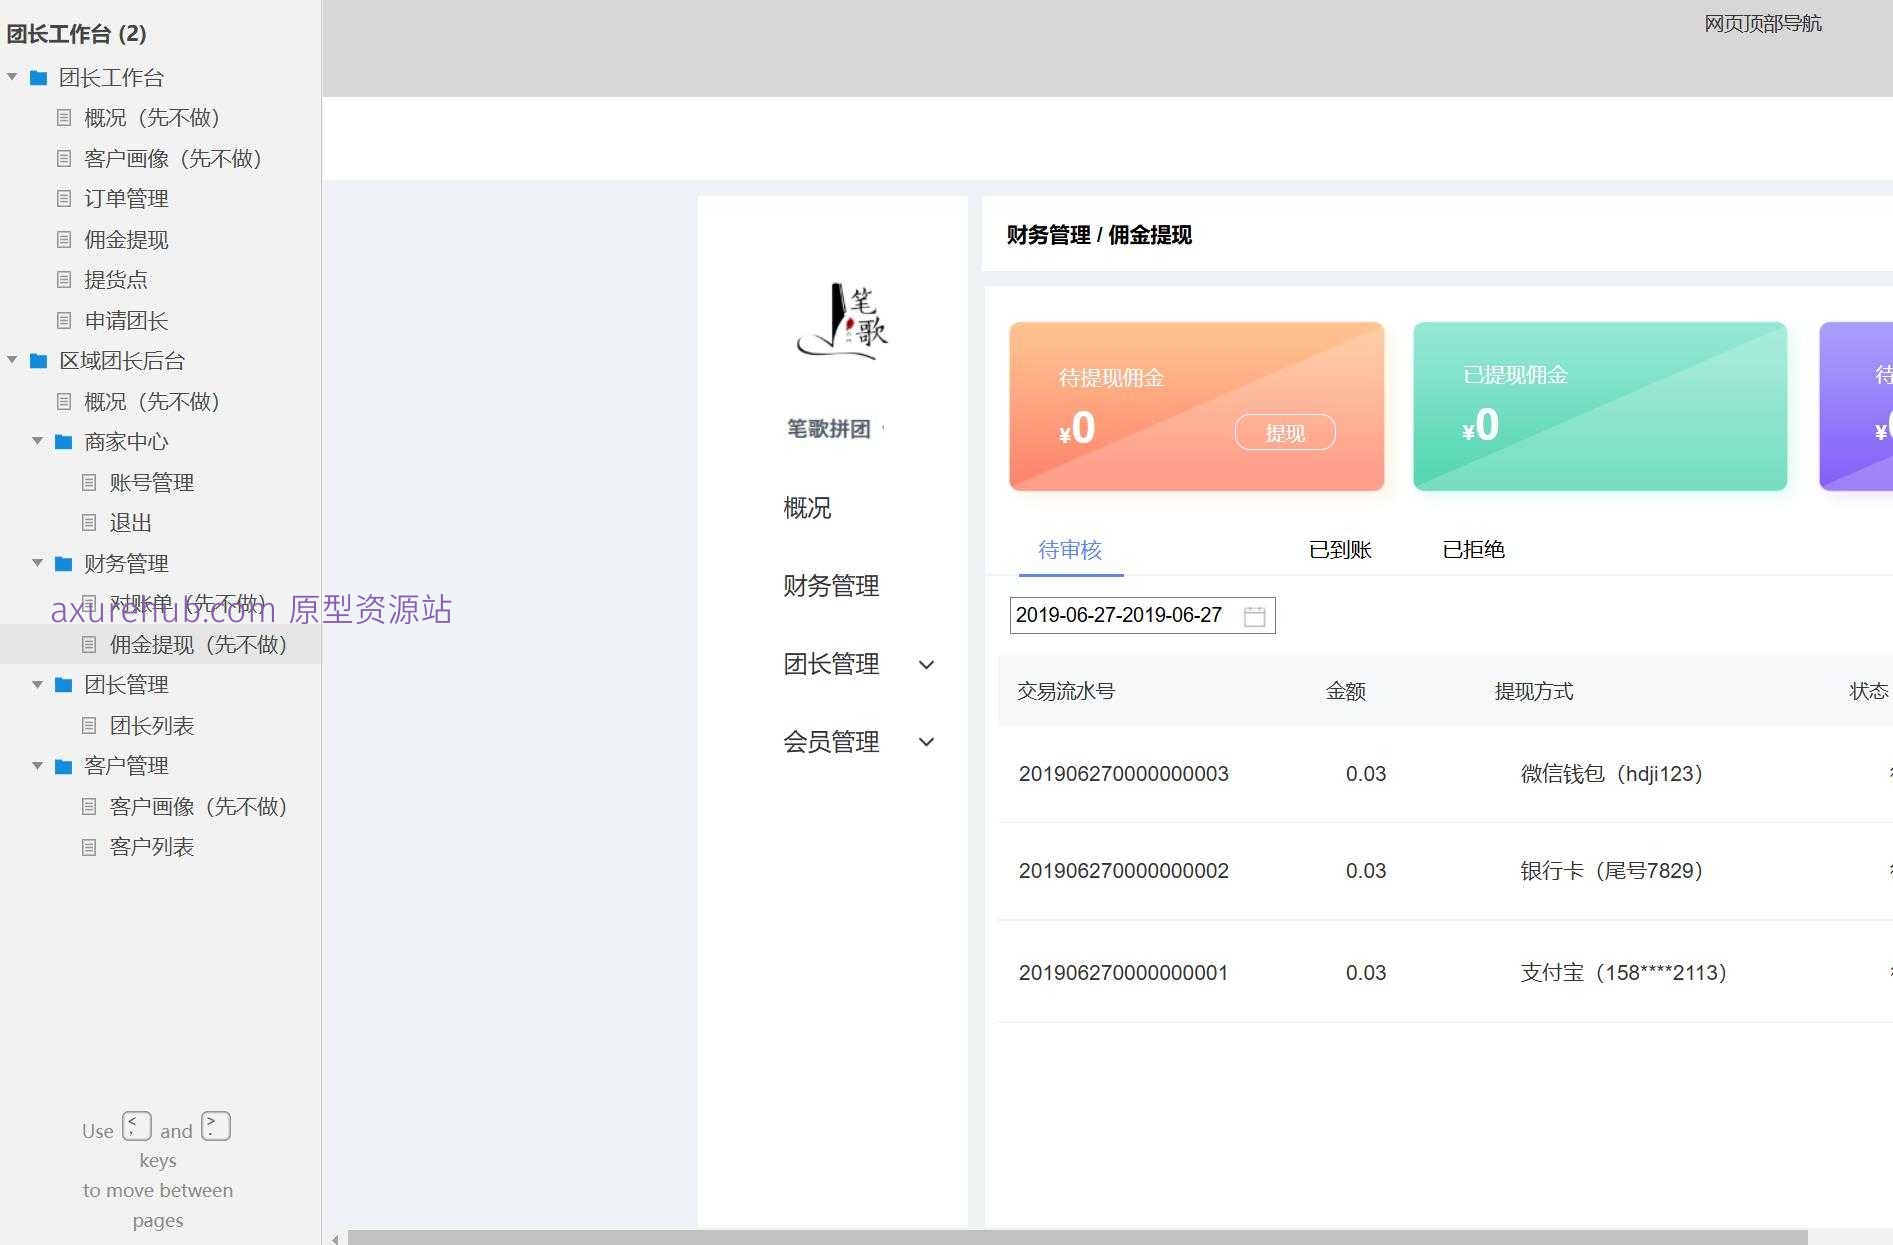Expand the 团长管理 menu chevron
Image resolution: width=1893 pixels, height=1245 pixels.
point(927,665)
